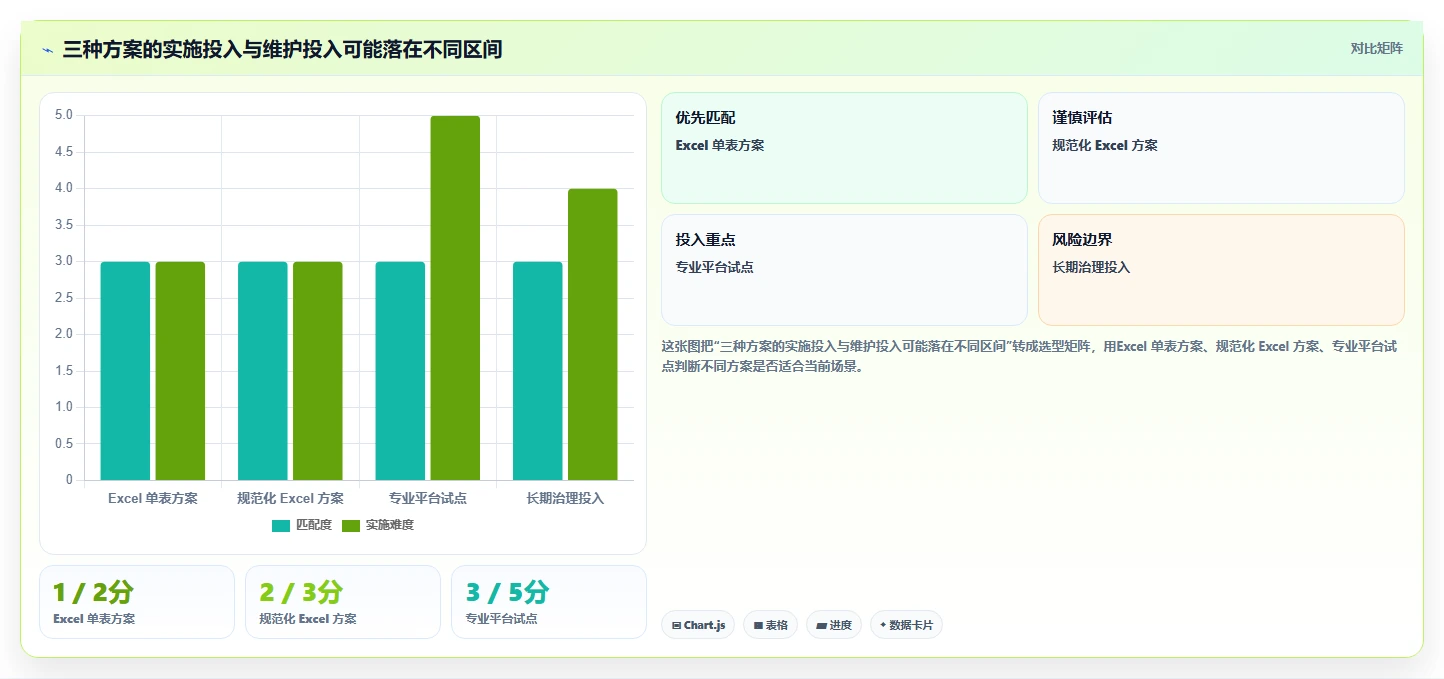The width and height of the screenshot is (1444, 679).
Task: Click the 匹配度 legend label
Action: click(314, 525)
